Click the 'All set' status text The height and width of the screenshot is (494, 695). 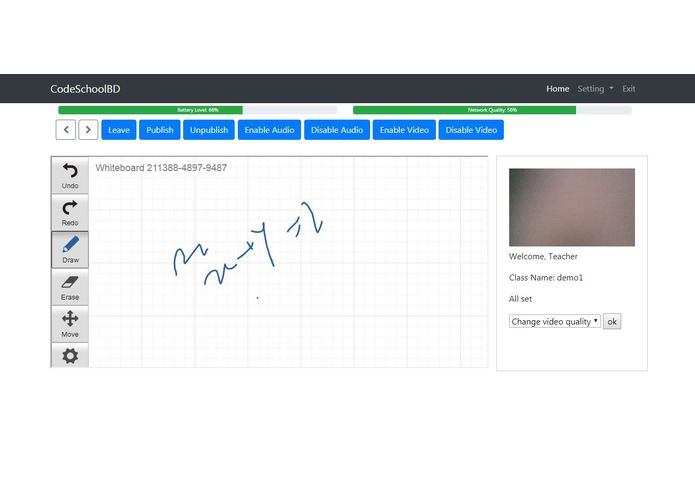tap(520, 299)
